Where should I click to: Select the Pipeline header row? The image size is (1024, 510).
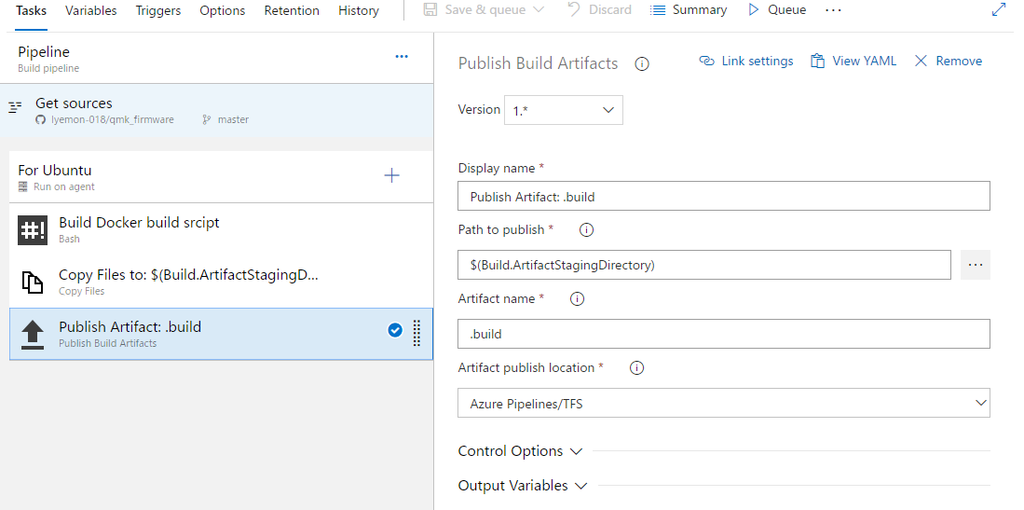tap(216, 58)
